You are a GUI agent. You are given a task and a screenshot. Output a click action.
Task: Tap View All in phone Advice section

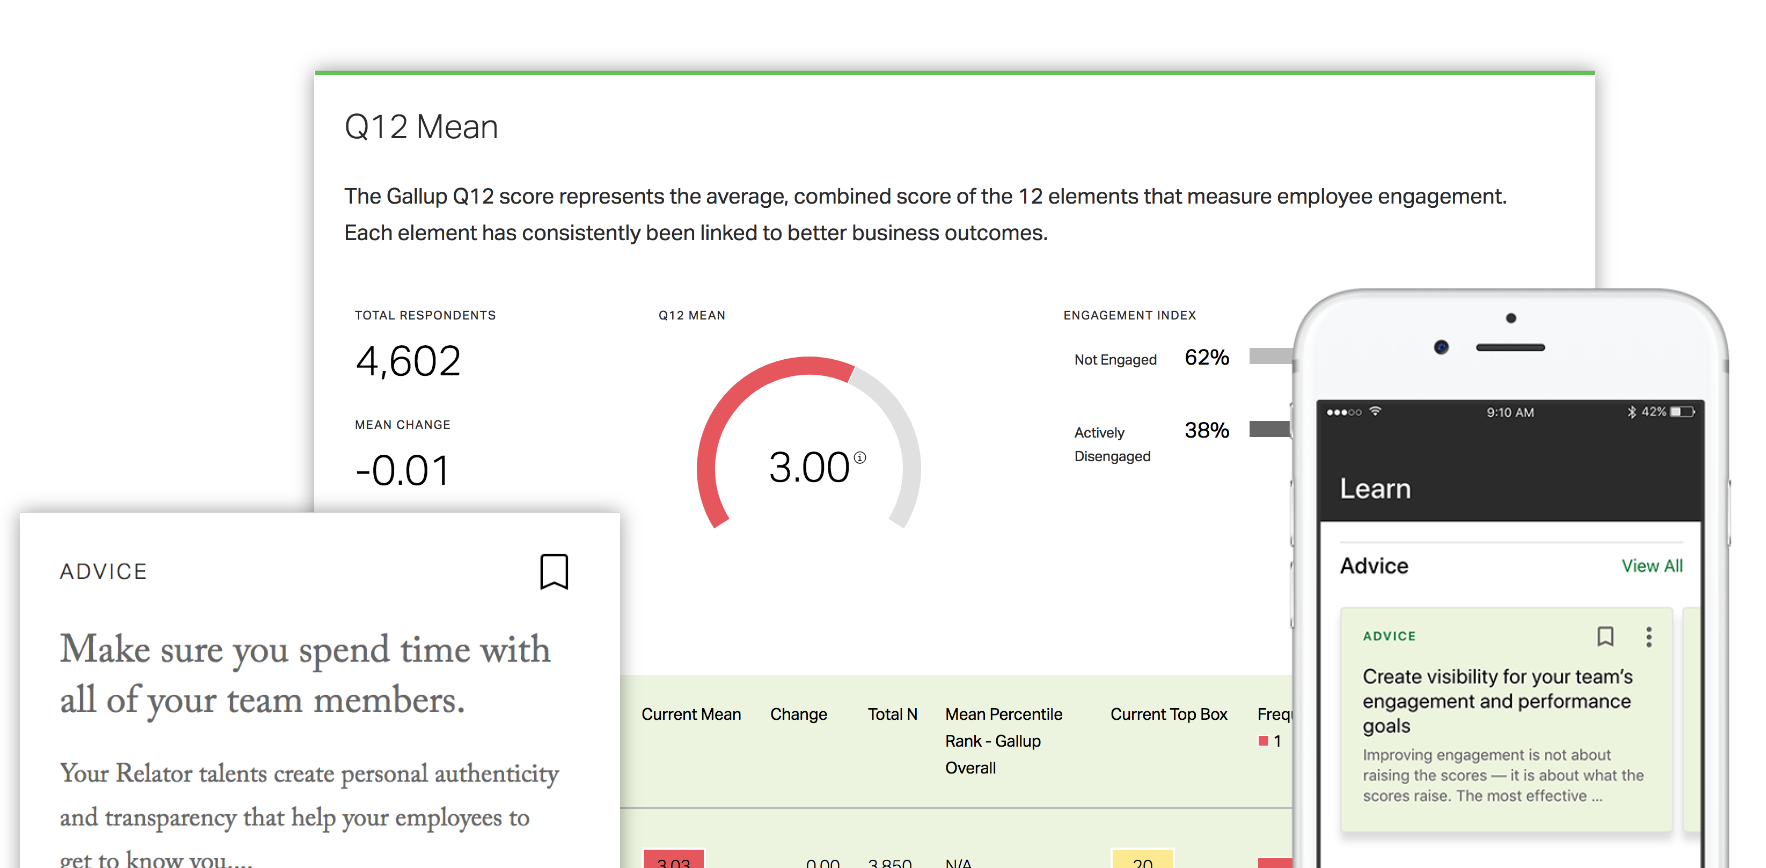pyautogui.click(x=1652, y=566)
